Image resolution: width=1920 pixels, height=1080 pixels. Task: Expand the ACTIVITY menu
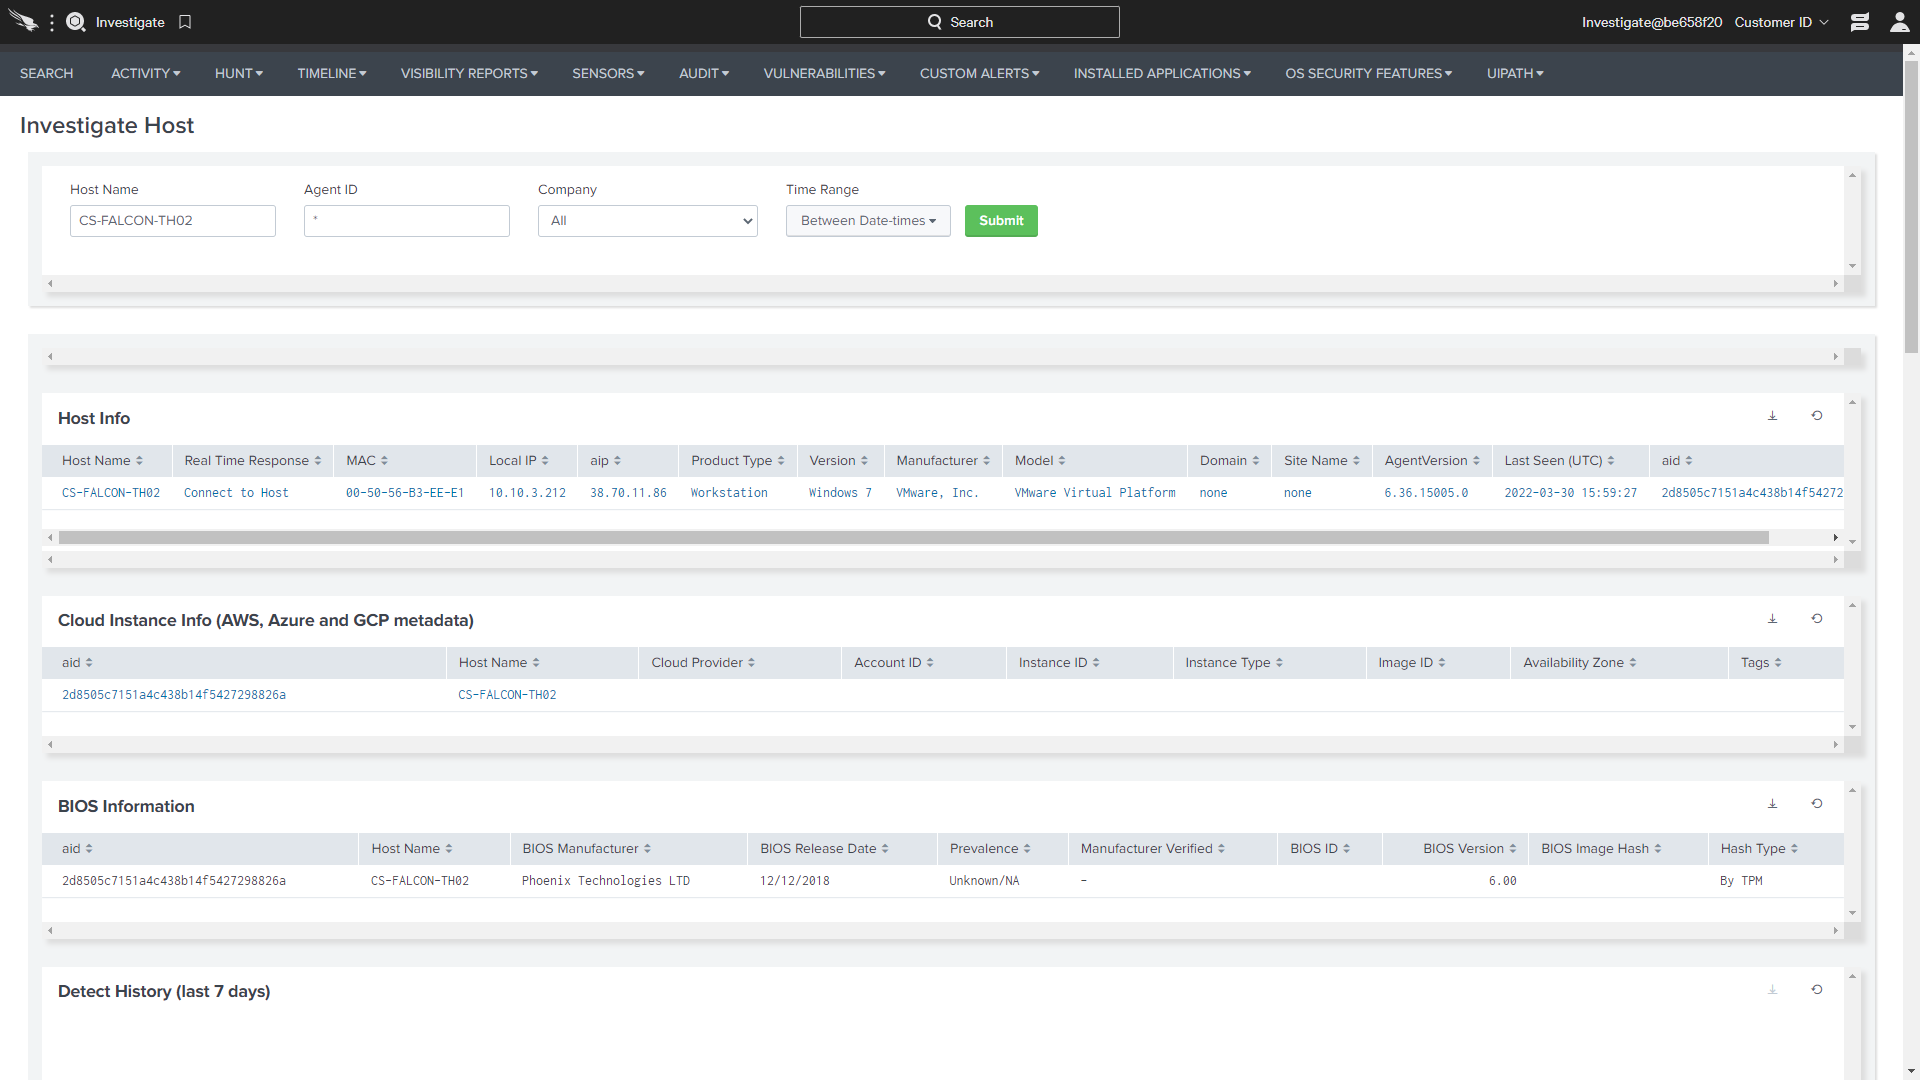point(146,74)
